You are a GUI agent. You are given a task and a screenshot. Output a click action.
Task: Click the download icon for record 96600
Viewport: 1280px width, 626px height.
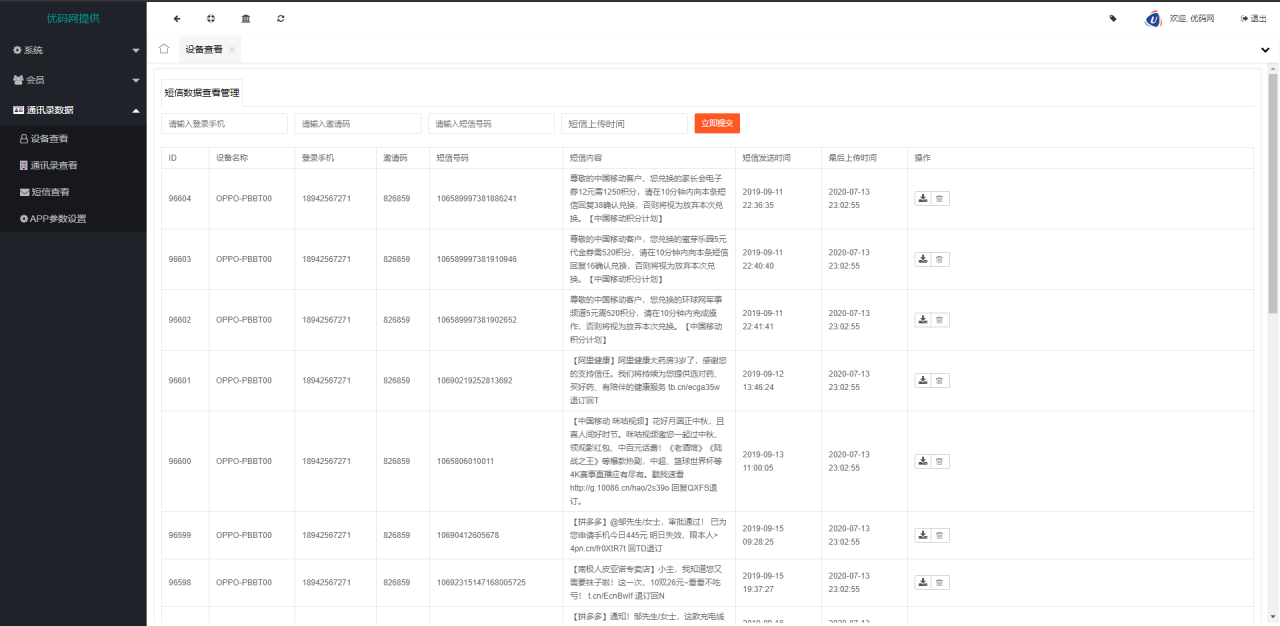click(x=922, y=461)
